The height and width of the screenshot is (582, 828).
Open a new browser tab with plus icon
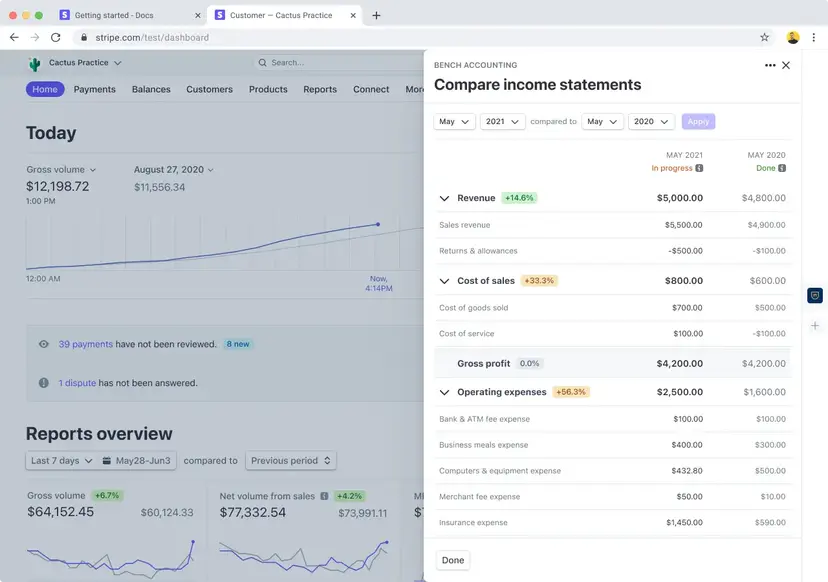coord(376,15)
